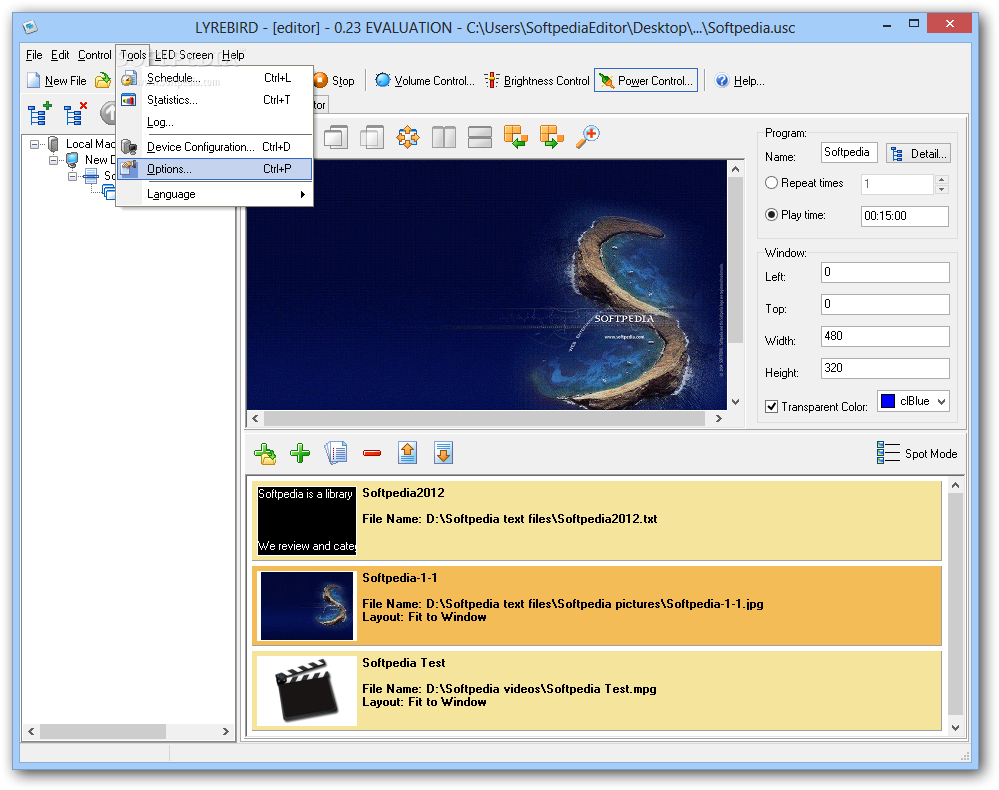The image size is (999, 790).
Task: Click the Detail button
Action: click(x=918, y=154)
